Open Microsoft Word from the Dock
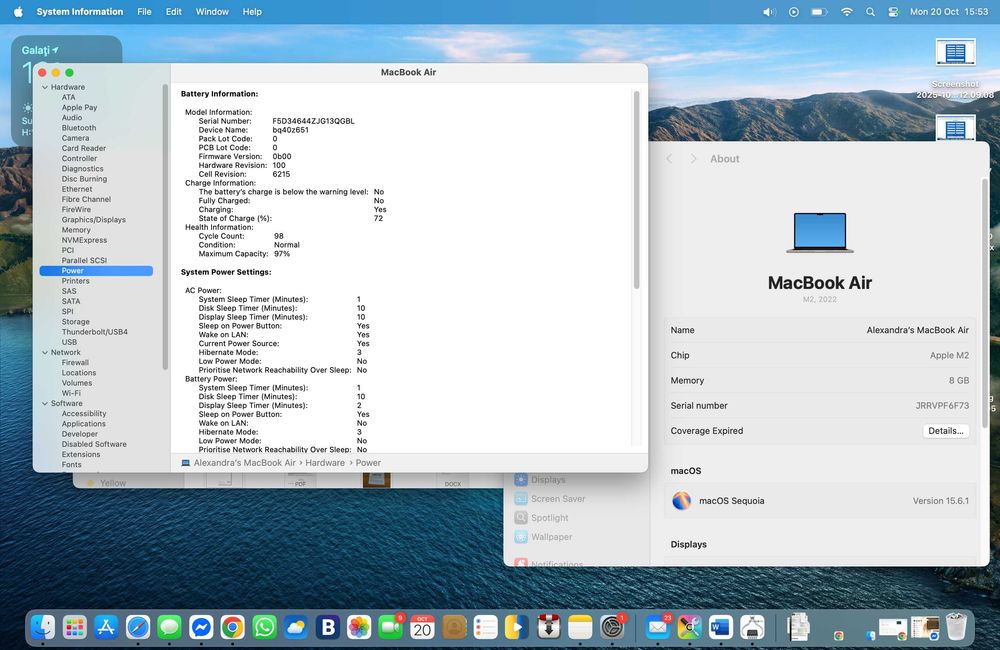The height and width of the screenshot is (650, 1000). pyautogui.click(x=720, y=627)
